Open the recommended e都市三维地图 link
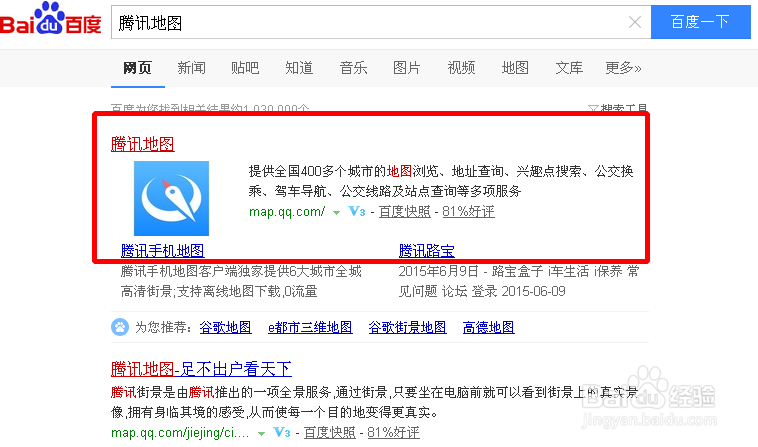This screenshot has height=447, width=758. (310, 328)
